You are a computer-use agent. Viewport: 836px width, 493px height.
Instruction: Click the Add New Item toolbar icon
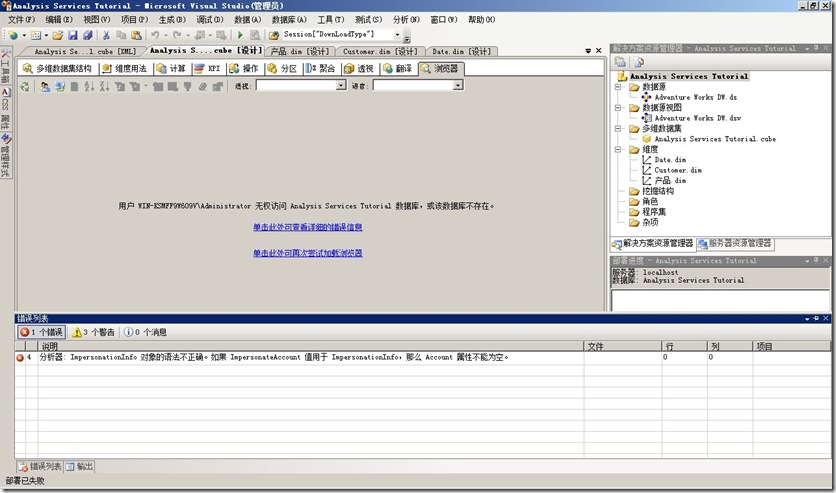click(36, 35)
